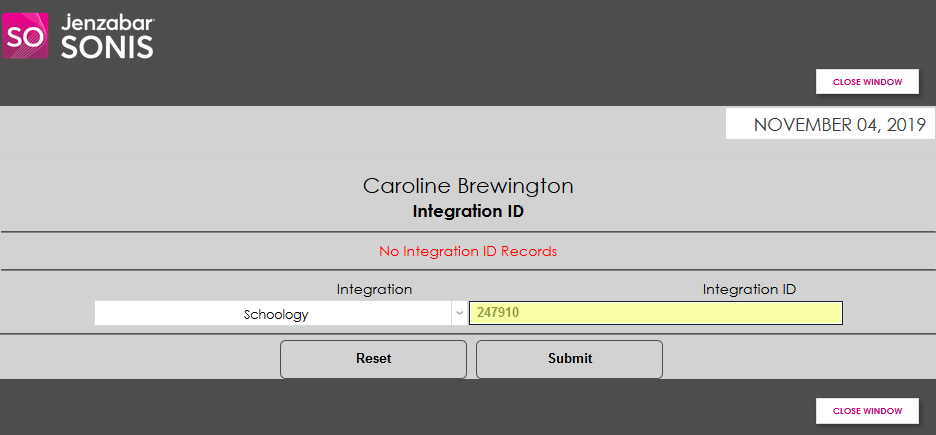This screenshot has width=936, height=435.
Task: Click the top CLOSE WINDOW button
Action: coord(867,82)
